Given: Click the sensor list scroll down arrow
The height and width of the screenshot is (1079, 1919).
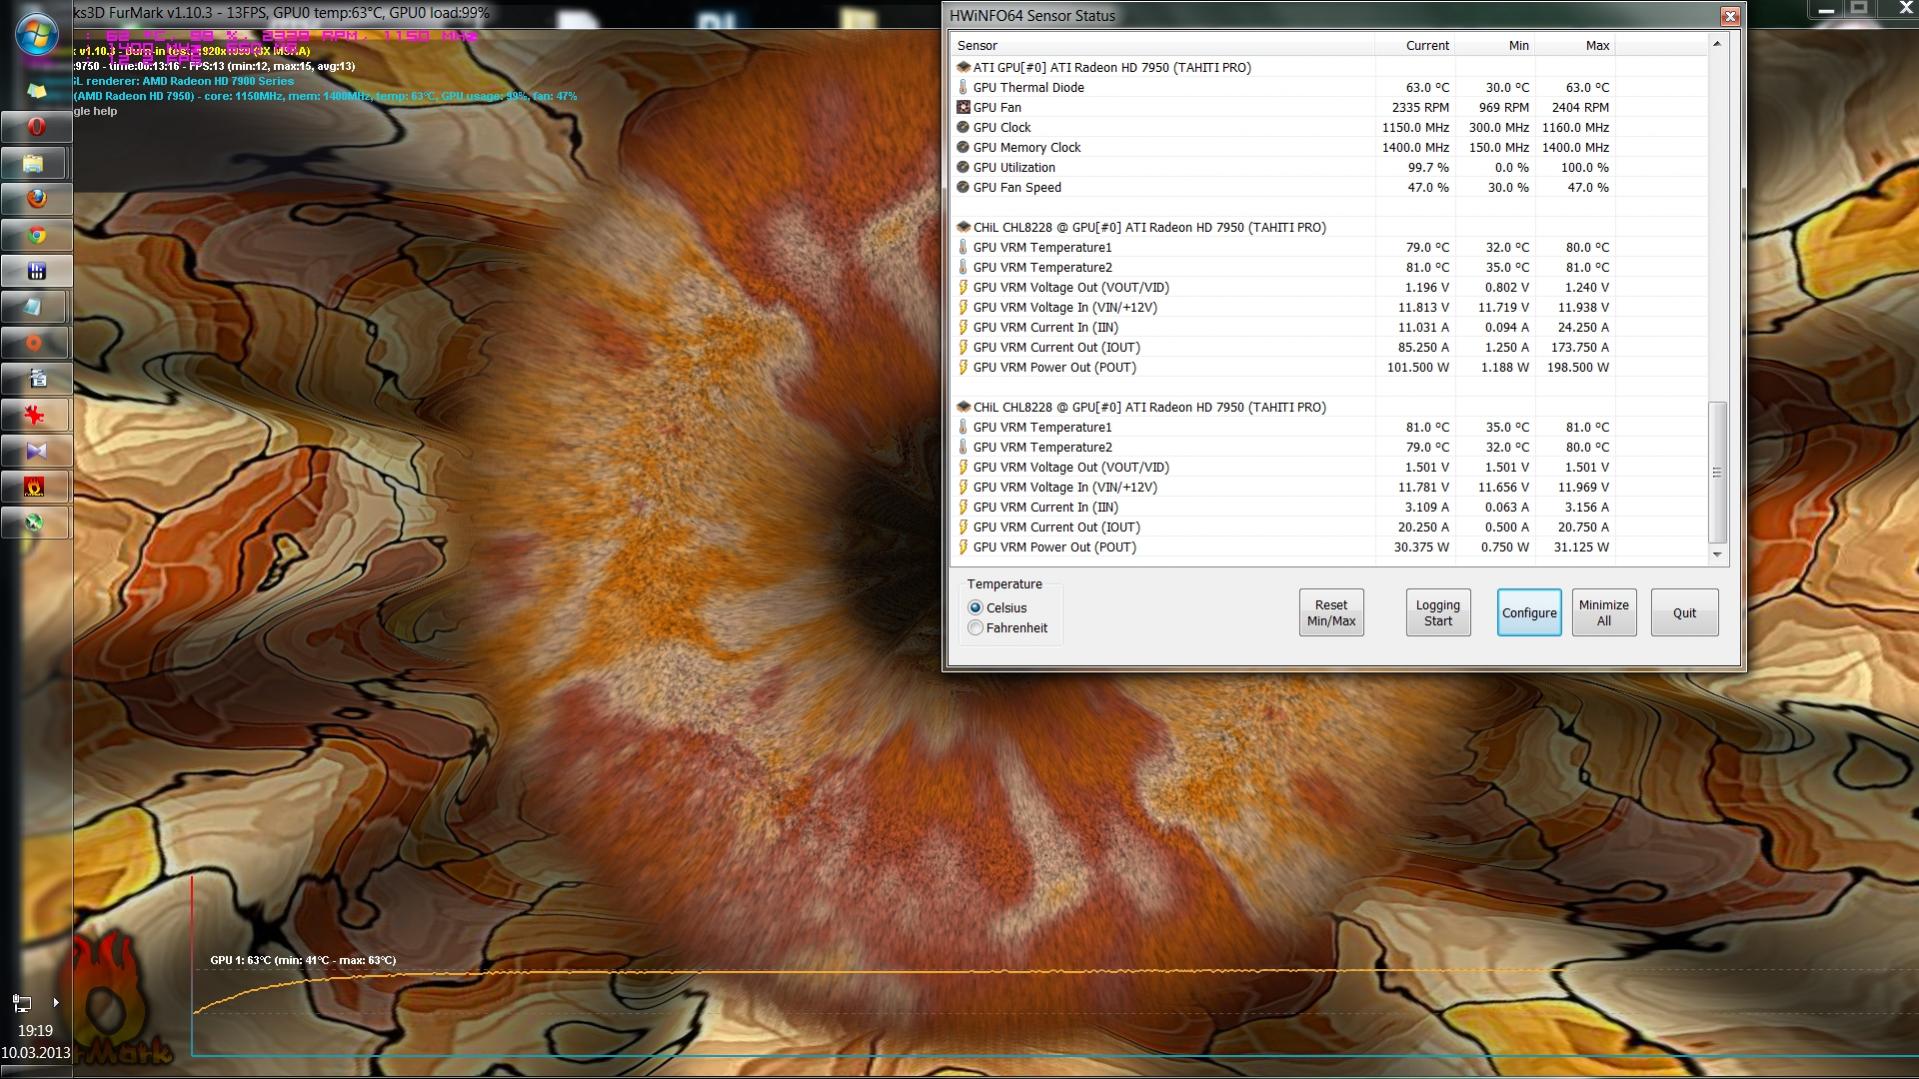Looking at the screenshot, I should [x=1717, y=554].
